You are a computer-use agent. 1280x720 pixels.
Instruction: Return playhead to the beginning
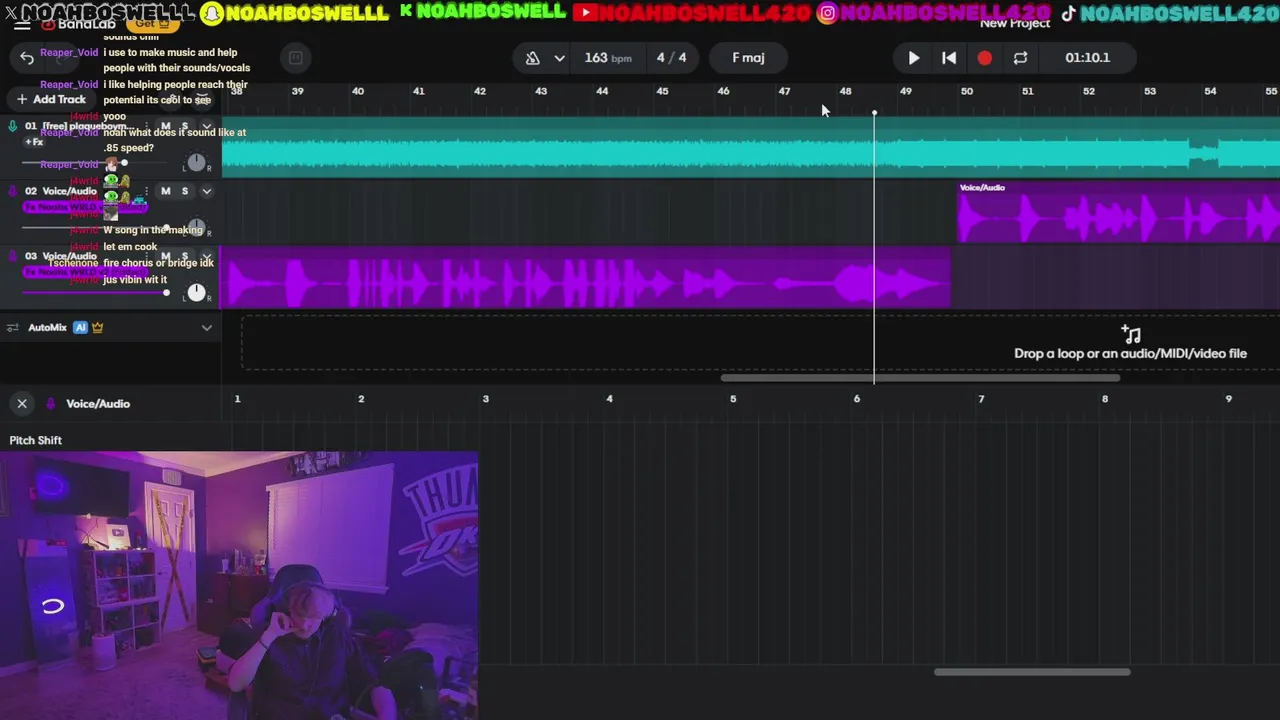click(x=949, y=58)
